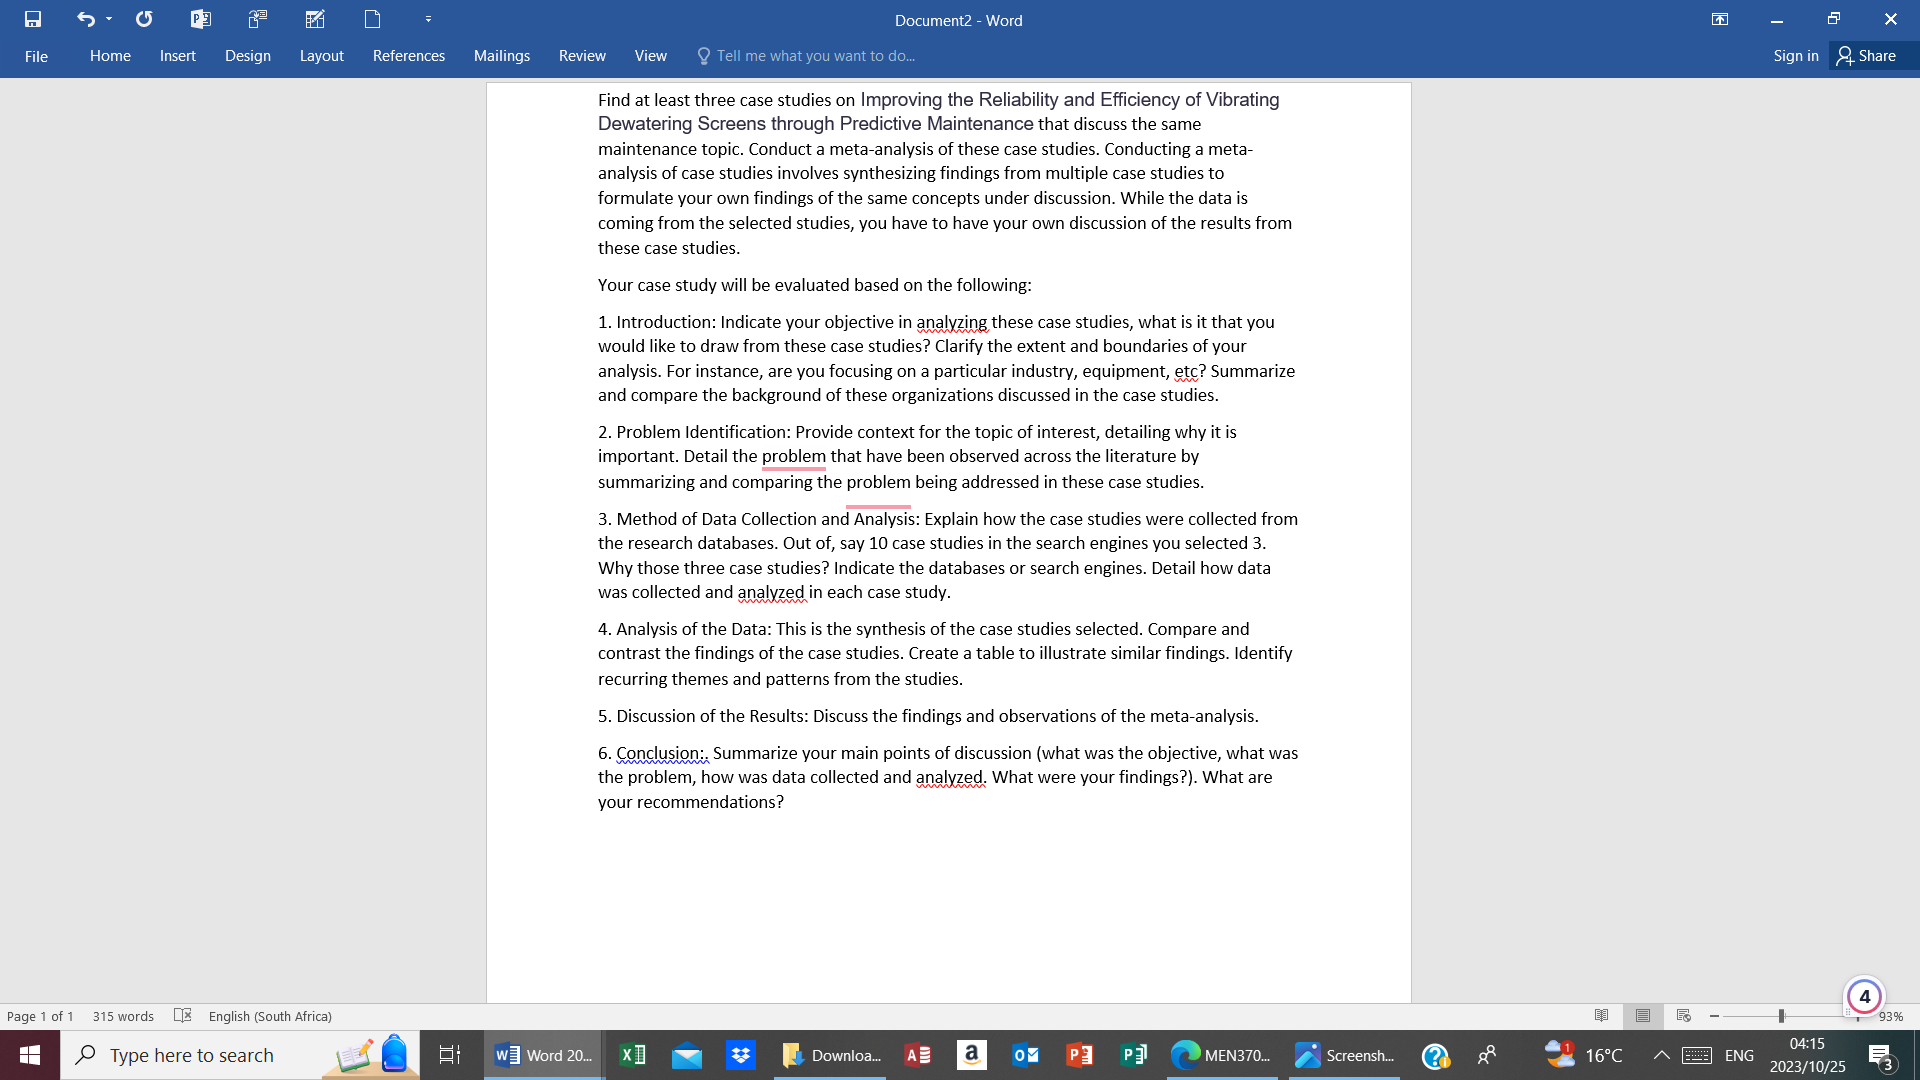Open the proofing errors status icon

click(x=183, y=1016)
